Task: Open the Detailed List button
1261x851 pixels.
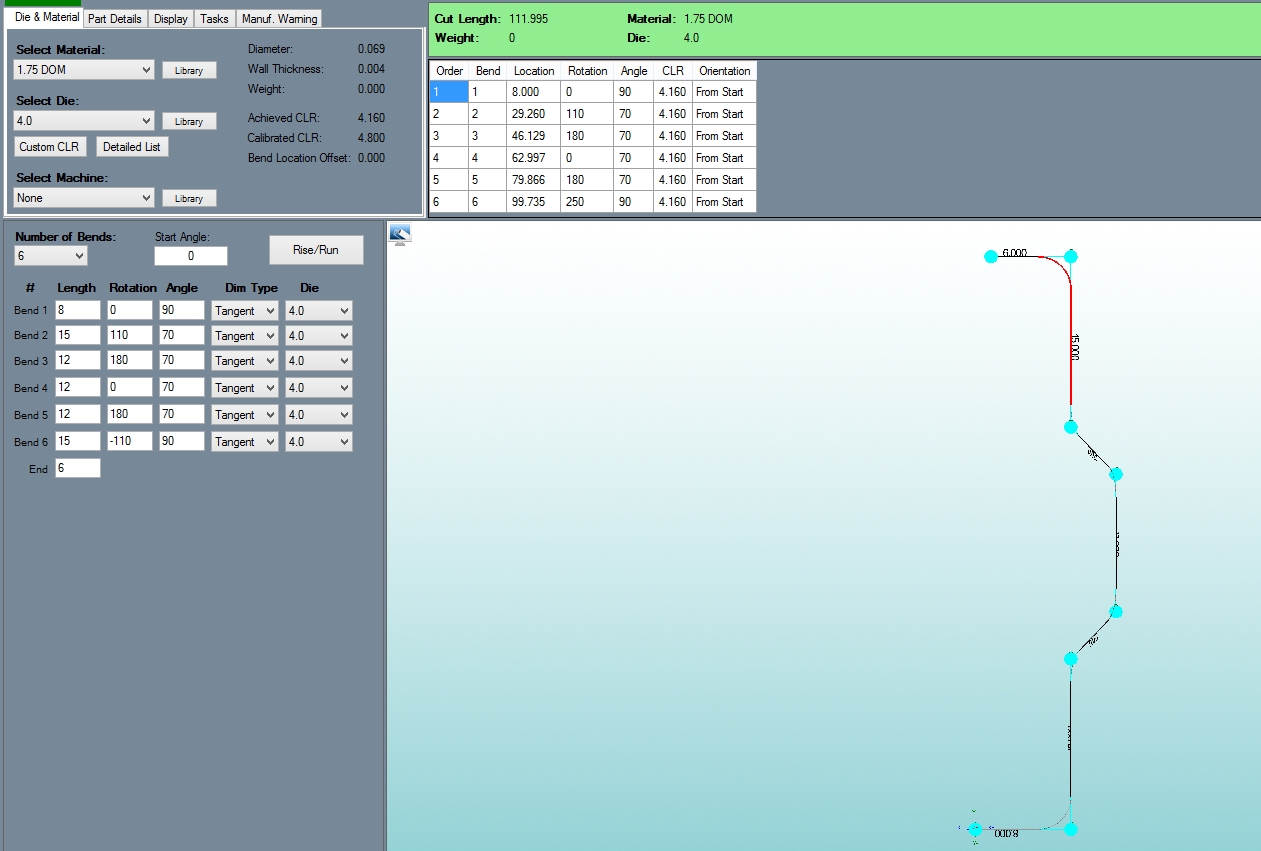Action: pyautogui.click(x=131, y=147)
